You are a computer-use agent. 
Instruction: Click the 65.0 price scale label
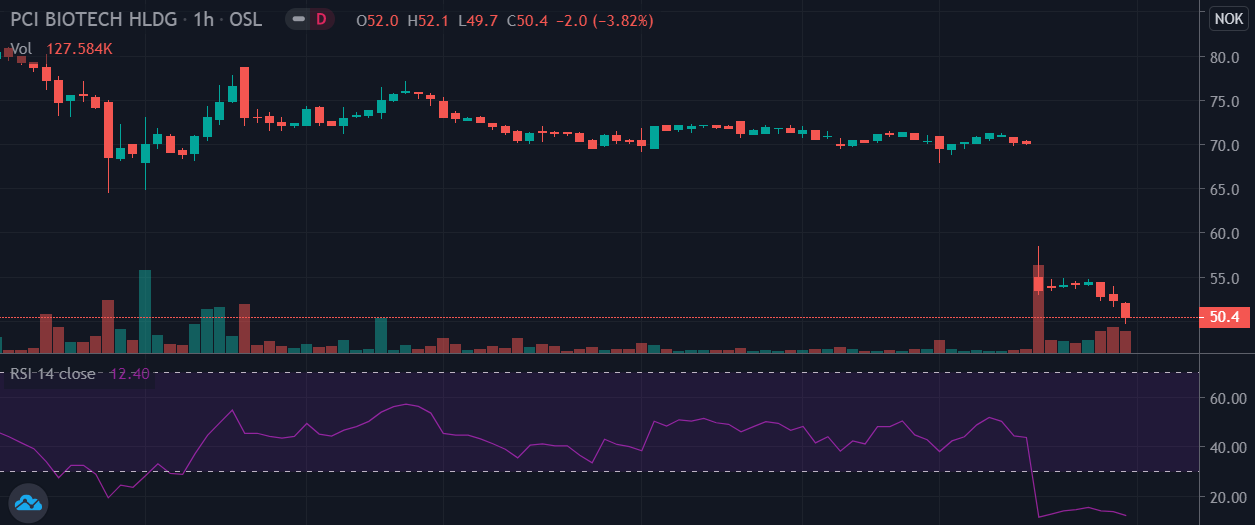pos(1225,190)
